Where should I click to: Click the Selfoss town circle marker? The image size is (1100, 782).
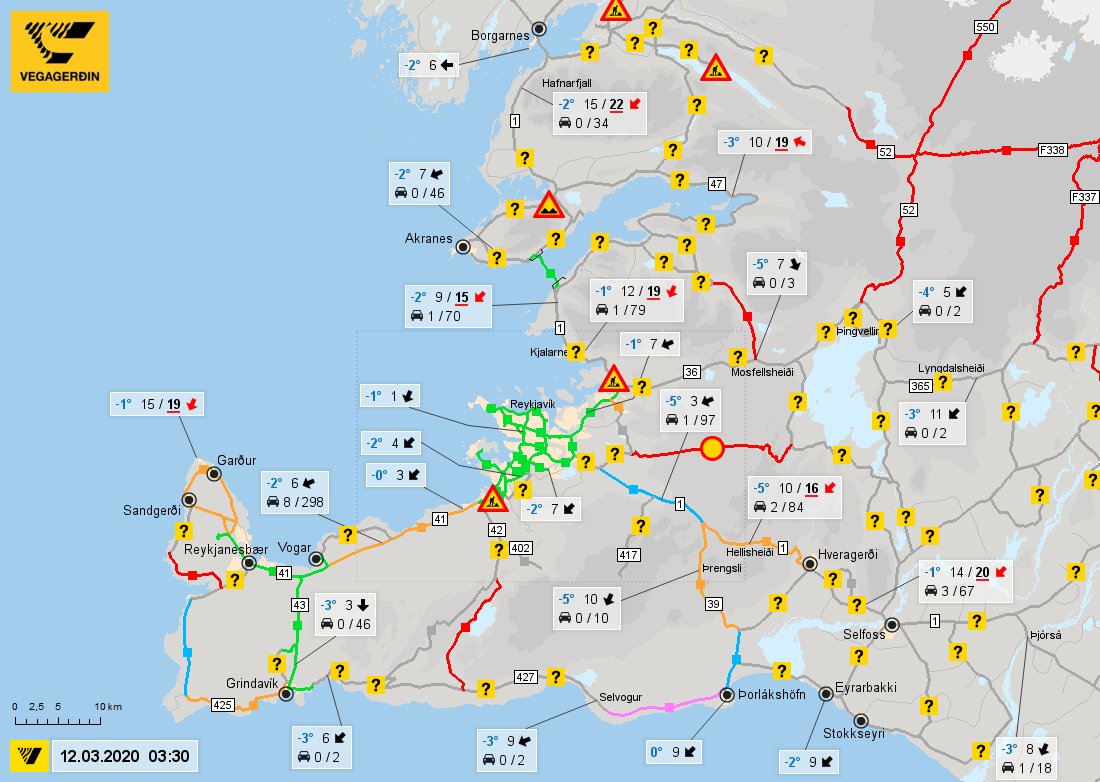pos(892,625)
